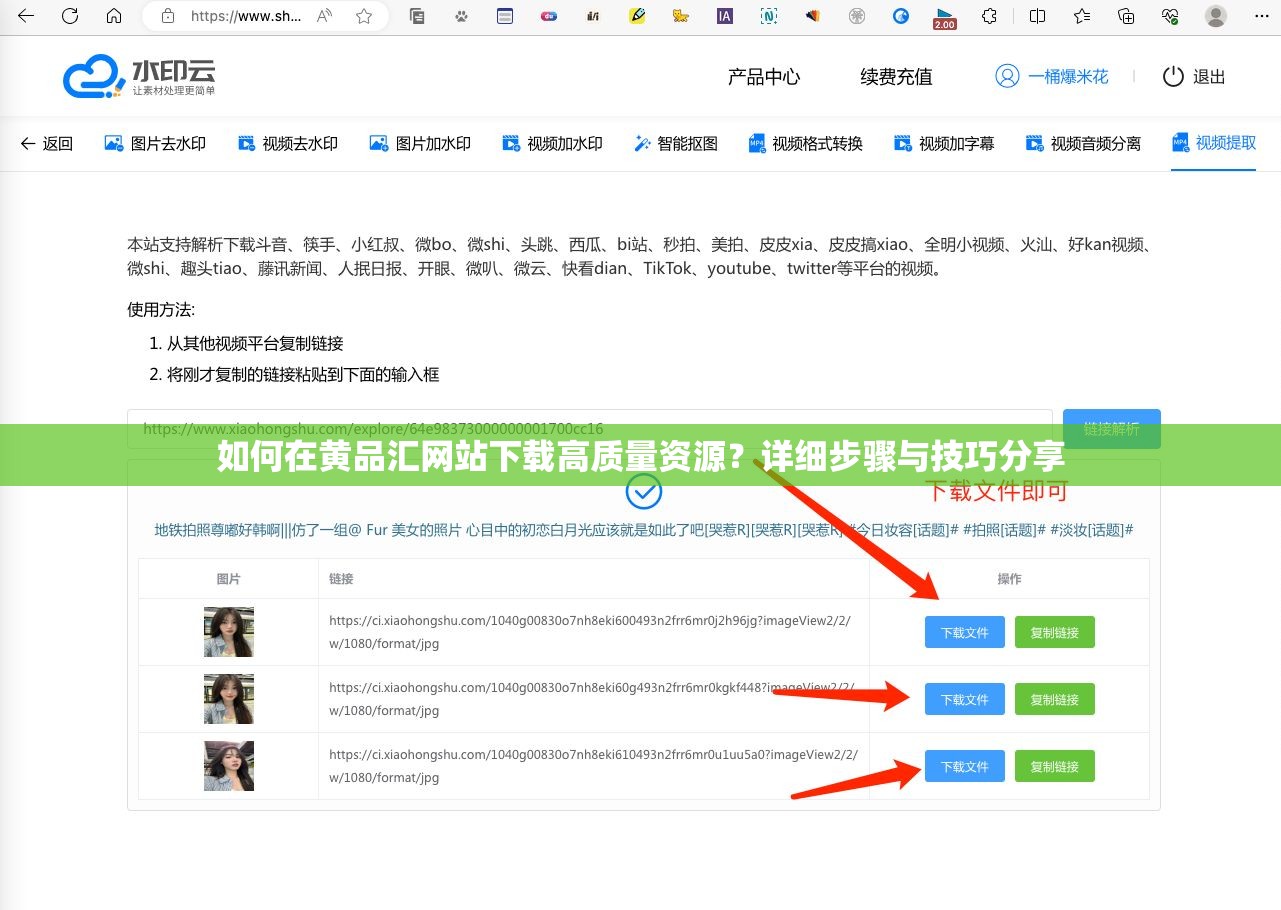Open the second row image thumbnail
1281x910 pixels.
[x=229, y=699]
